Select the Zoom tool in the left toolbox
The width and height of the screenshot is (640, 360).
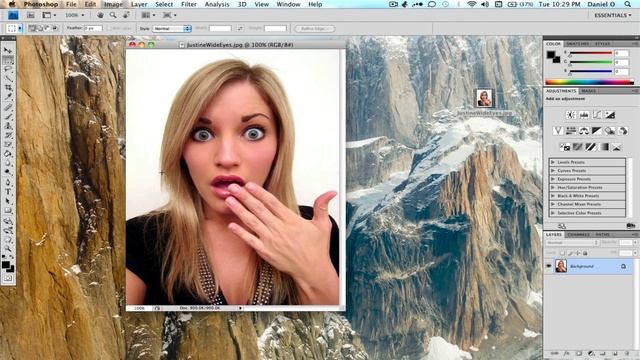click(8, 248)
